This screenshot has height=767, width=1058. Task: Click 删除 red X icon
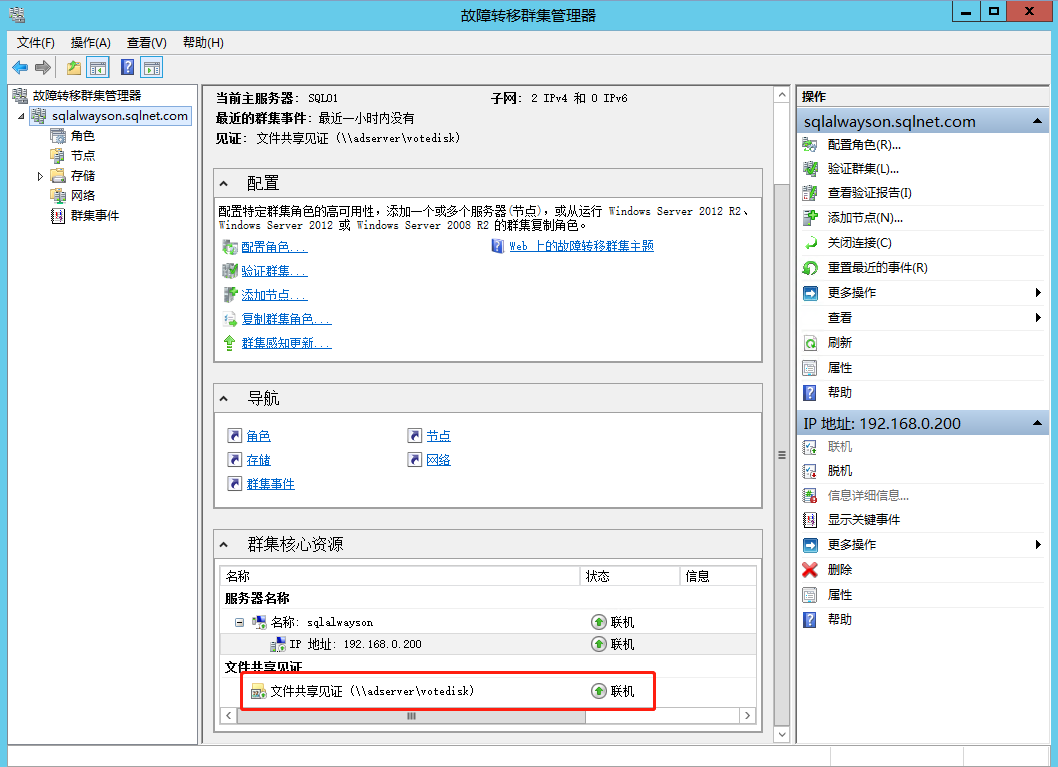pyautogui.click(x=810, y=569)
